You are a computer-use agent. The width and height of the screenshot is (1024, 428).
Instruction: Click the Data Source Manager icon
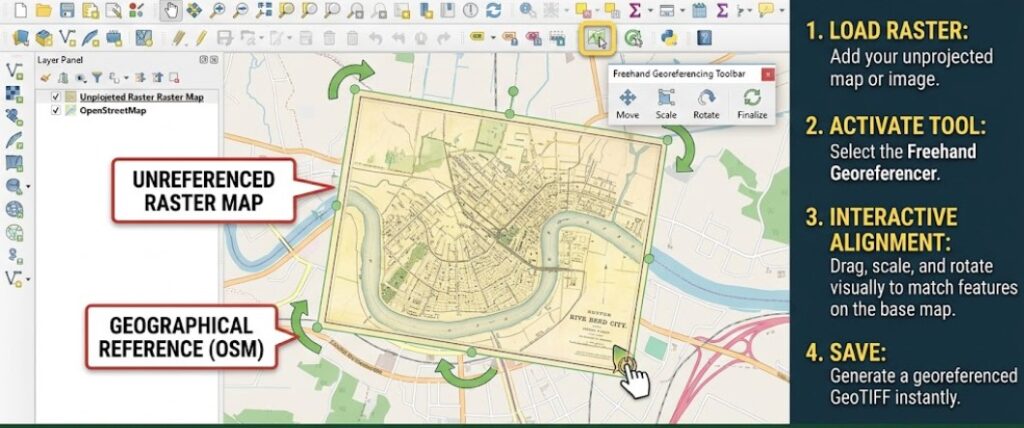pyautogui.click(x=20, y=38)
